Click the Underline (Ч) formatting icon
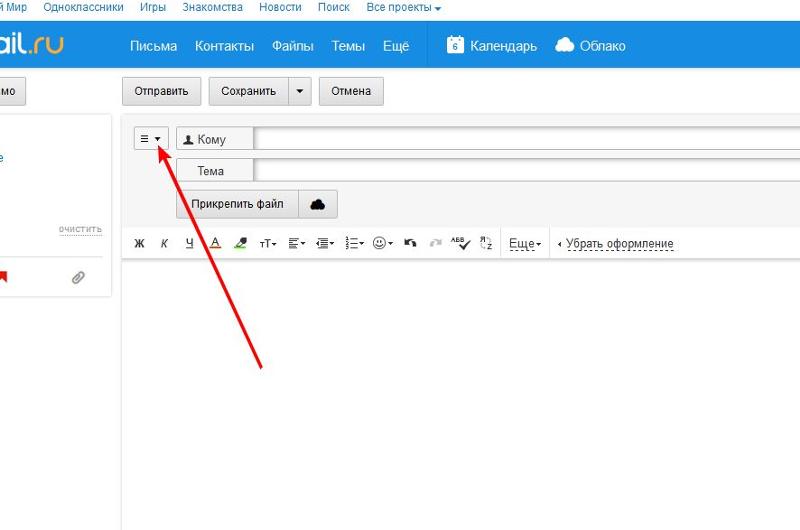The image size is (800, 530). point(189,243)
